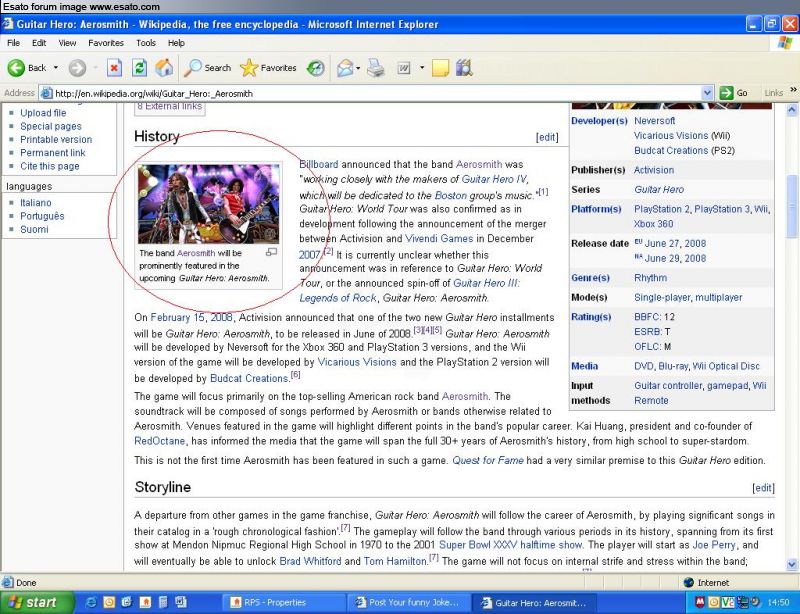
Task: Click the Suomi language link
Action: pos(34,229)
